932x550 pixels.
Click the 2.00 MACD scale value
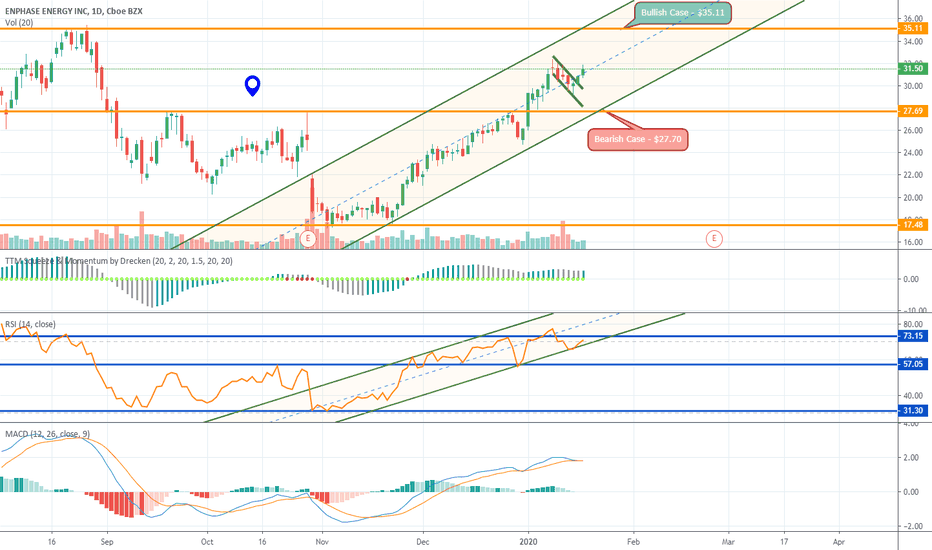click(911, 458)
